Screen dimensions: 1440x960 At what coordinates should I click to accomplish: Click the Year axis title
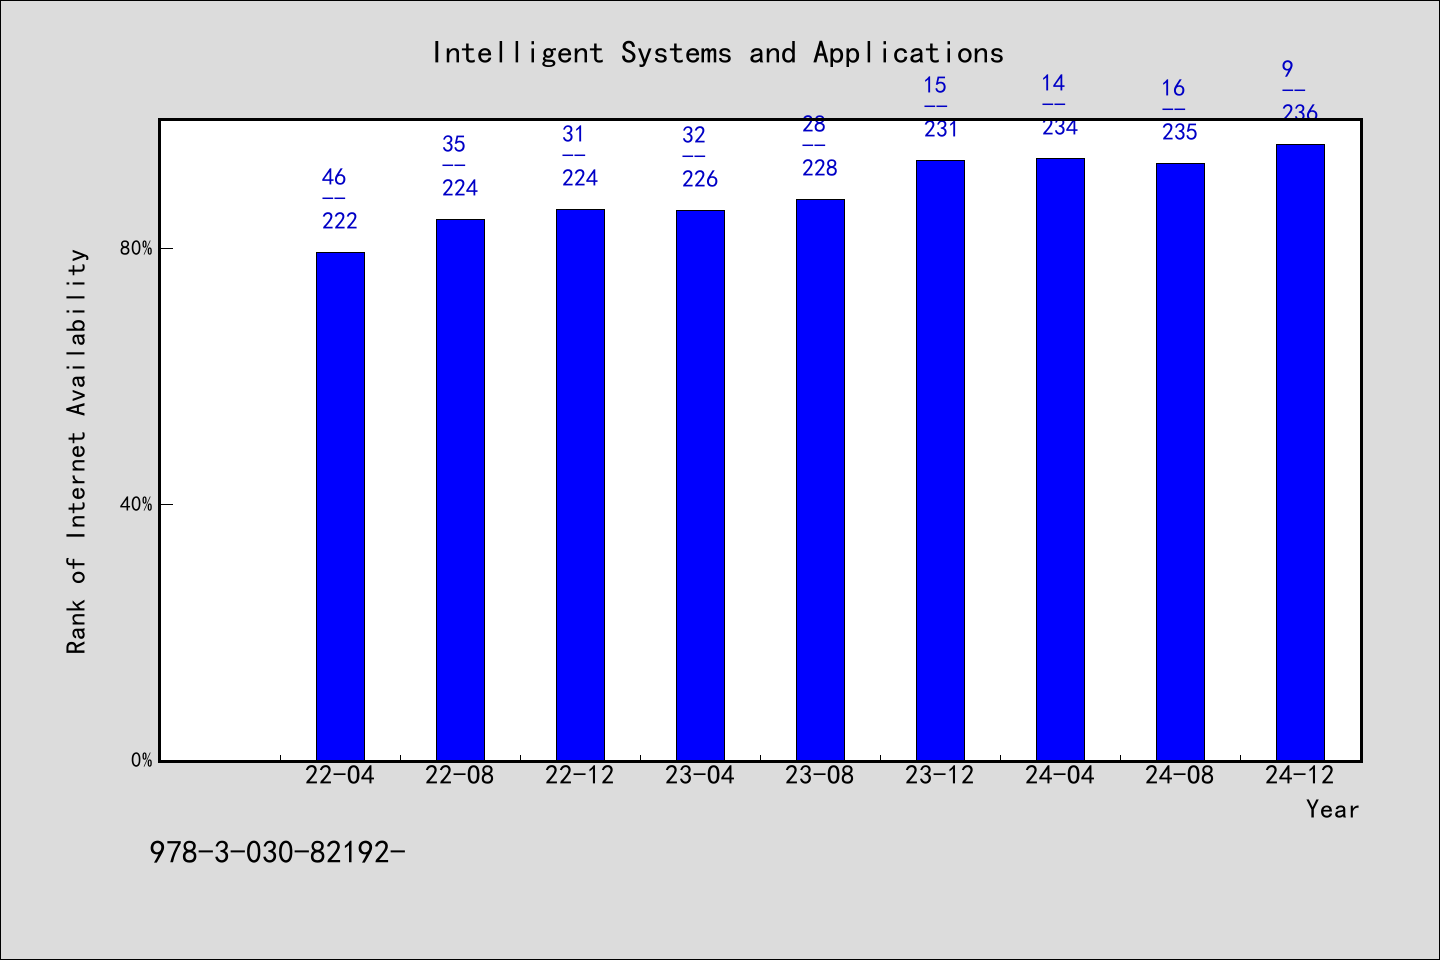(1333, 809)
